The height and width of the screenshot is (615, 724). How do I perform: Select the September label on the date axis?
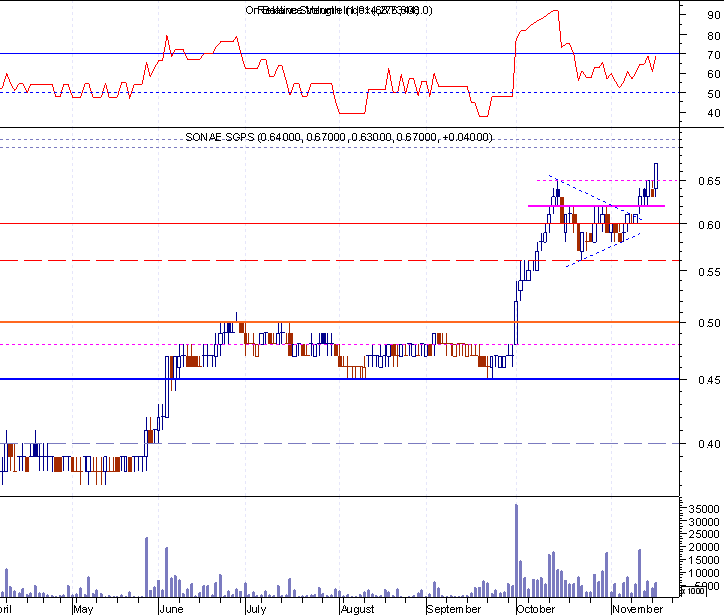[453, 609]
